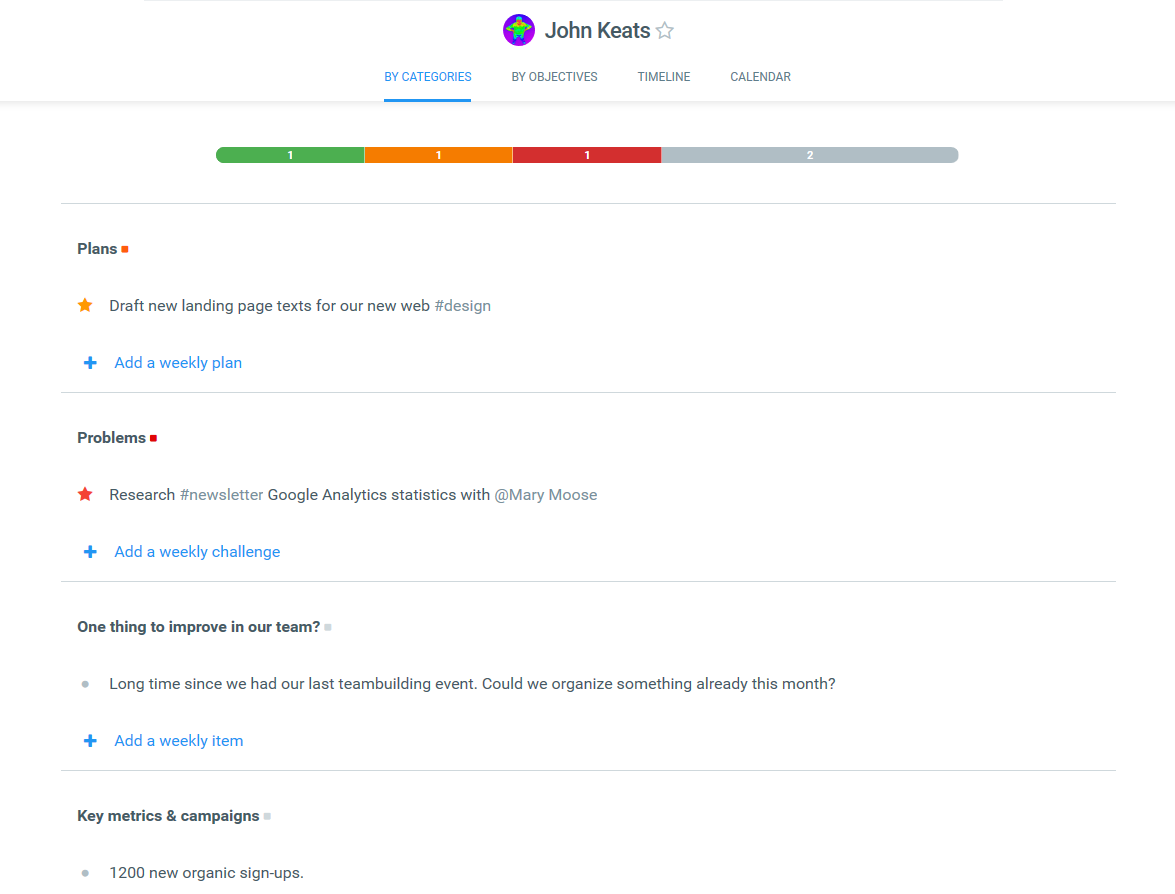1175x894 pixels.
Task: Click green segment of progress bar
Action: click(x=290, y=155)
